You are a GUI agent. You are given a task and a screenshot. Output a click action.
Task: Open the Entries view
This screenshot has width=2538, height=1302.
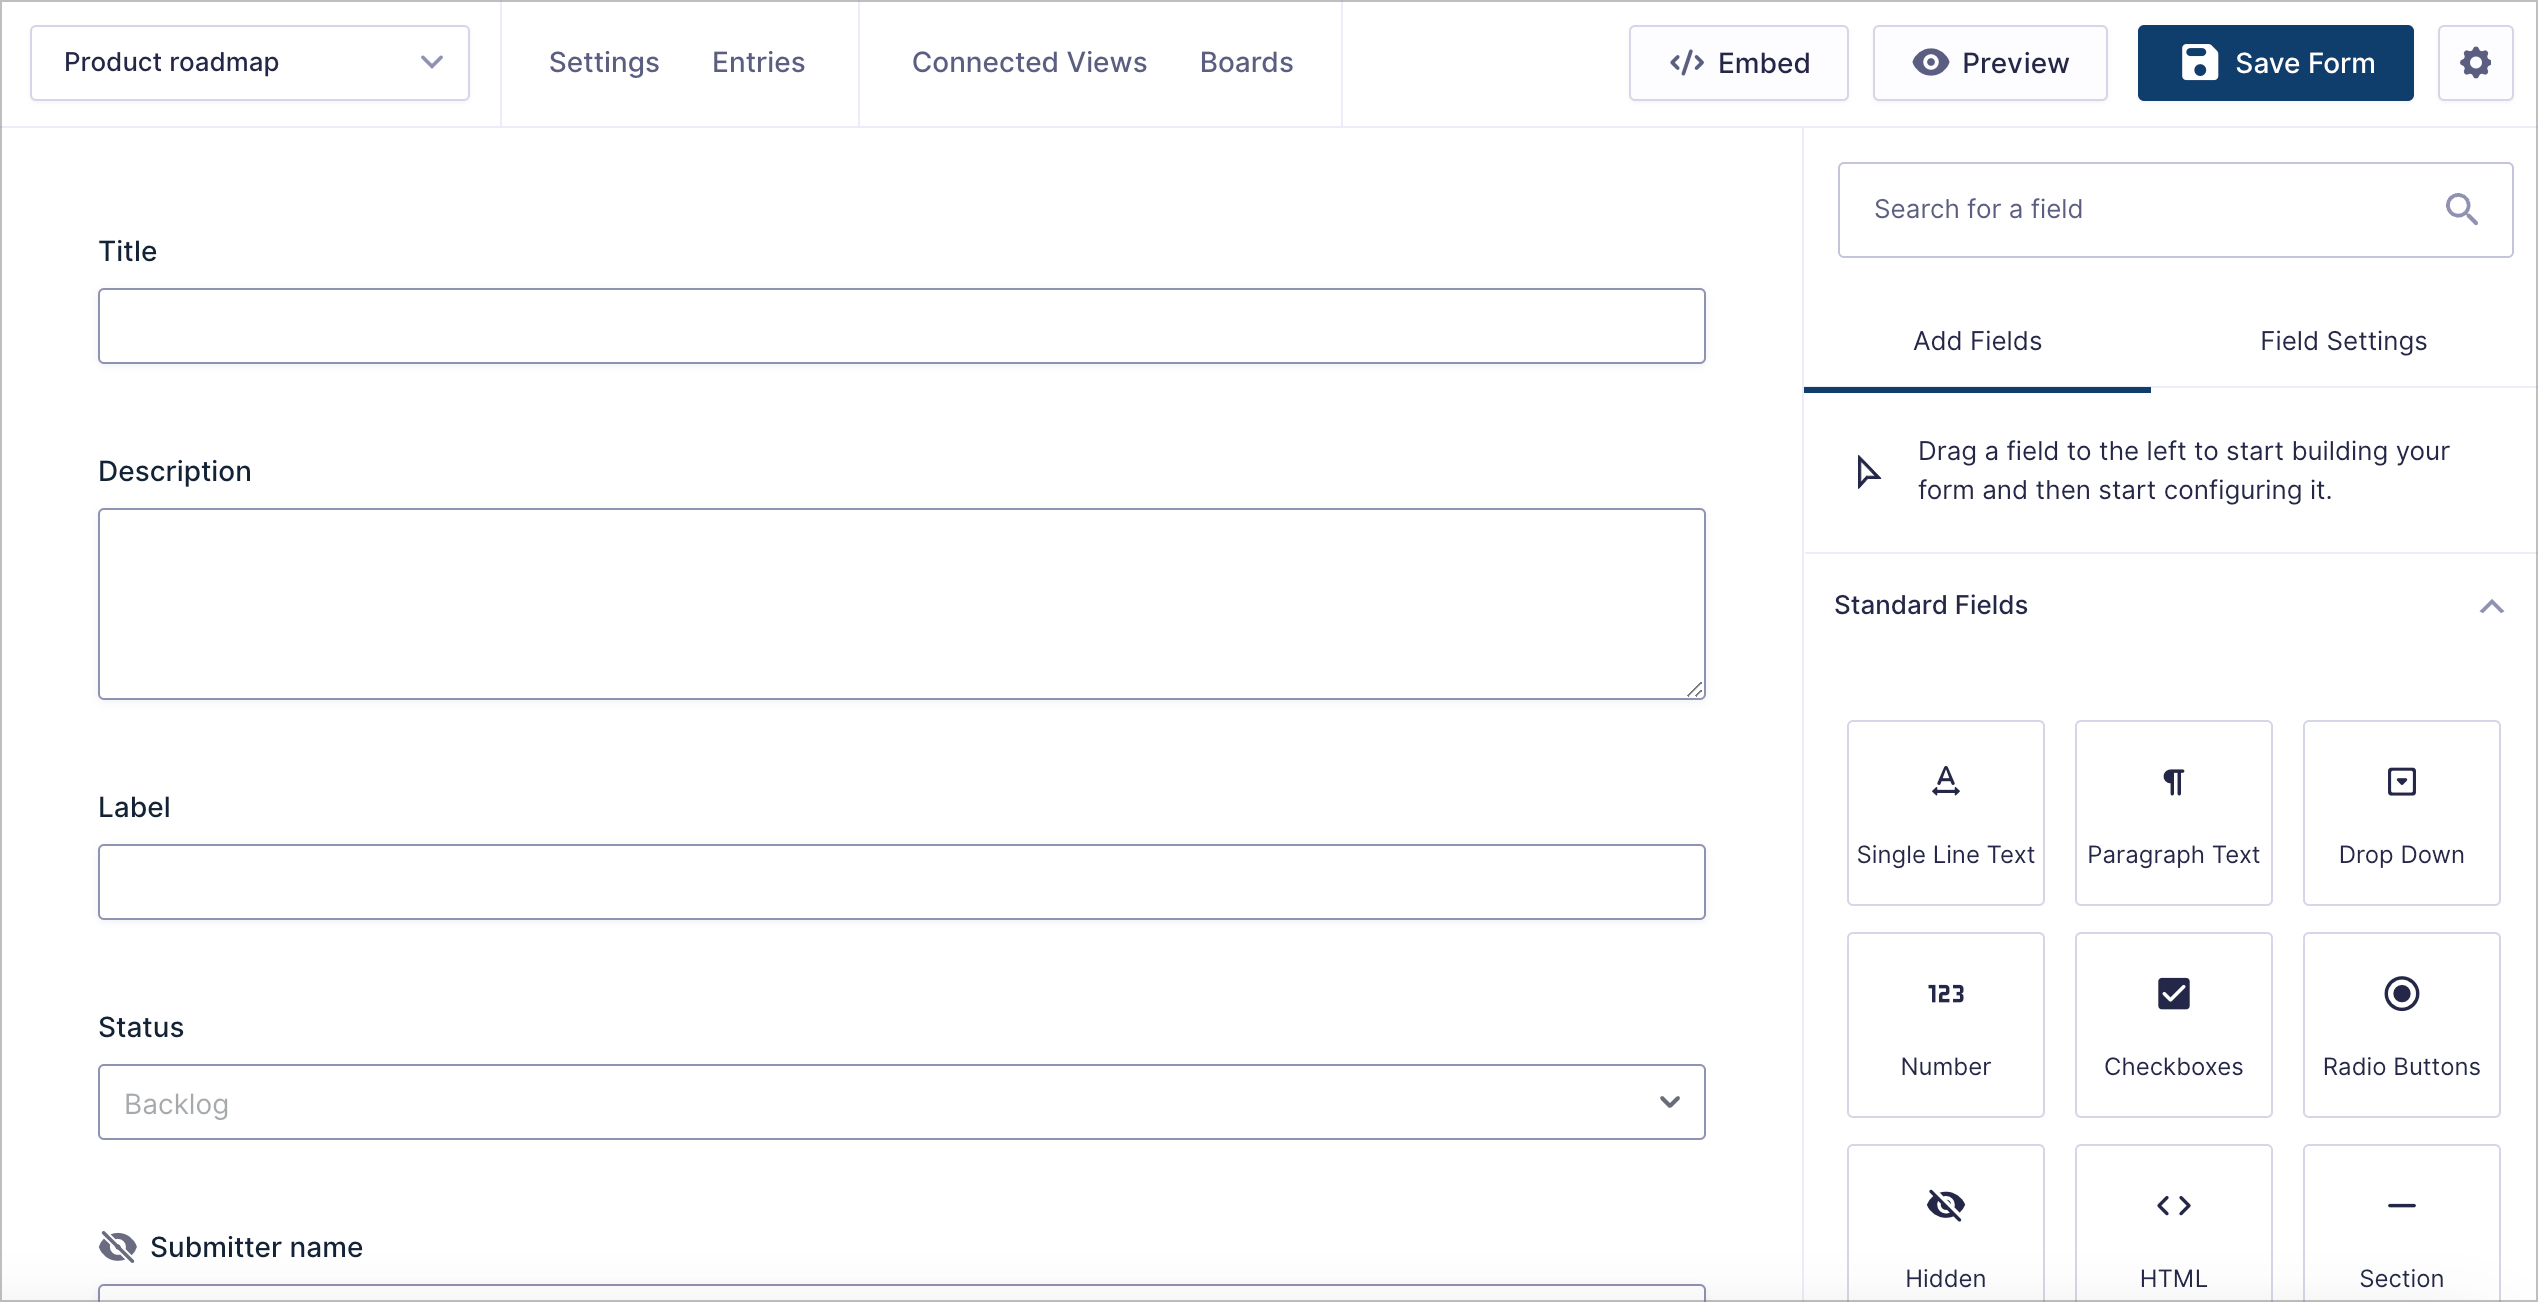(758, 62)
